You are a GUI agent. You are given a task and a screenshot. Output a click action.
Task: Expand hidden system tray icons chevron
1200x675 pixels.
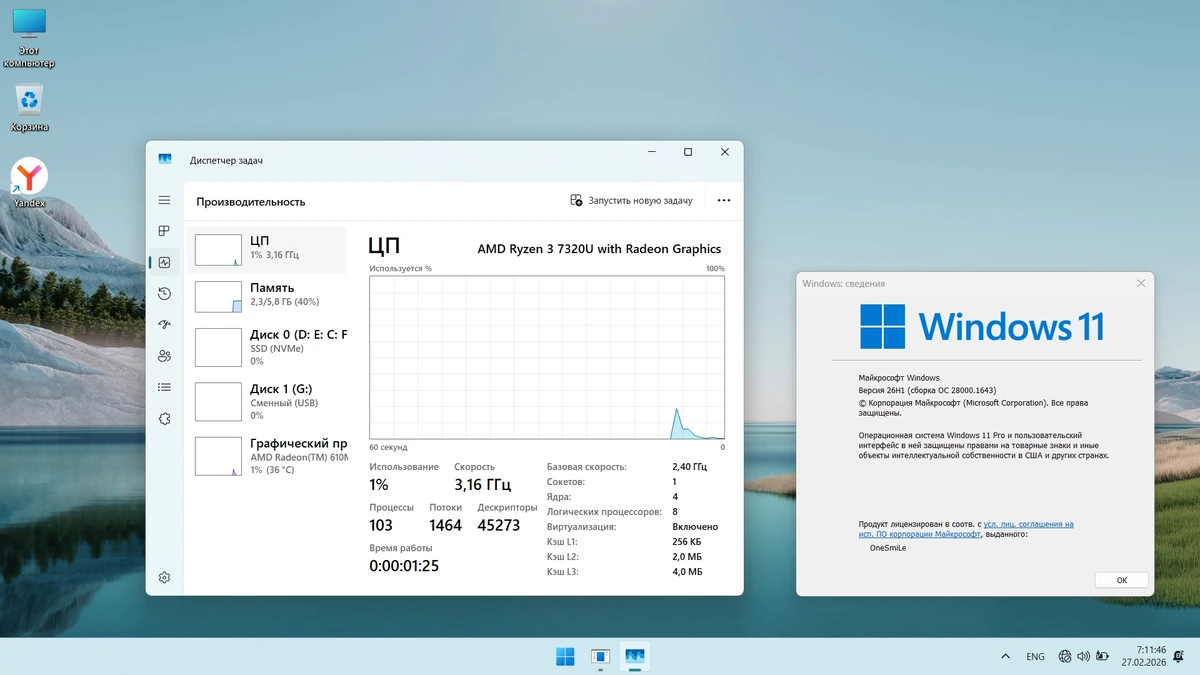tap(1005, 656)
